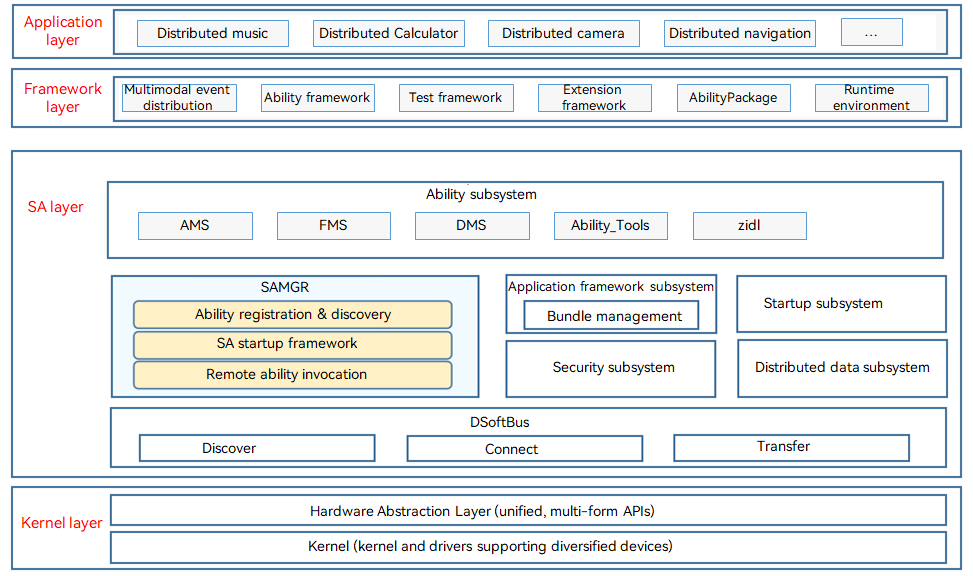Image resolution: width=973 pixels, height=576 pixels.
Task: Click the zidl block
Action: pos(749,225)
